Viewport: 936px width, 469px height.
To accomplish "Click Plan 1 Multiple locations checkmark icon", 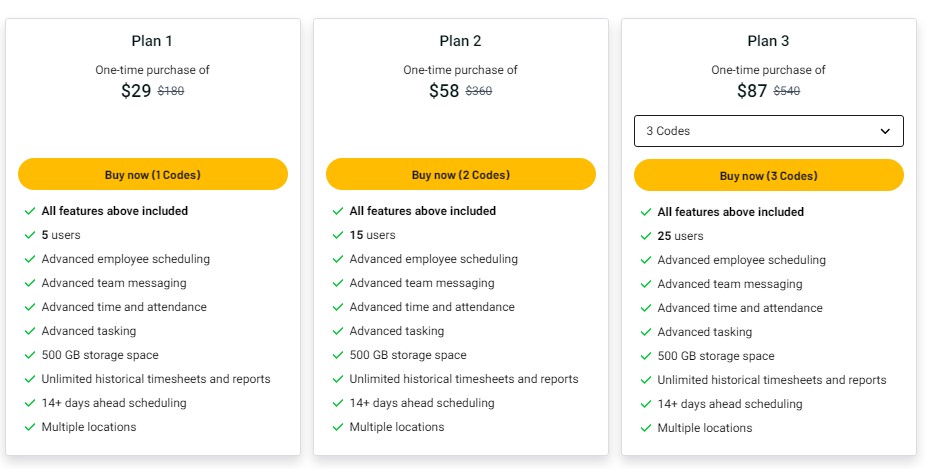I will 28,427.
